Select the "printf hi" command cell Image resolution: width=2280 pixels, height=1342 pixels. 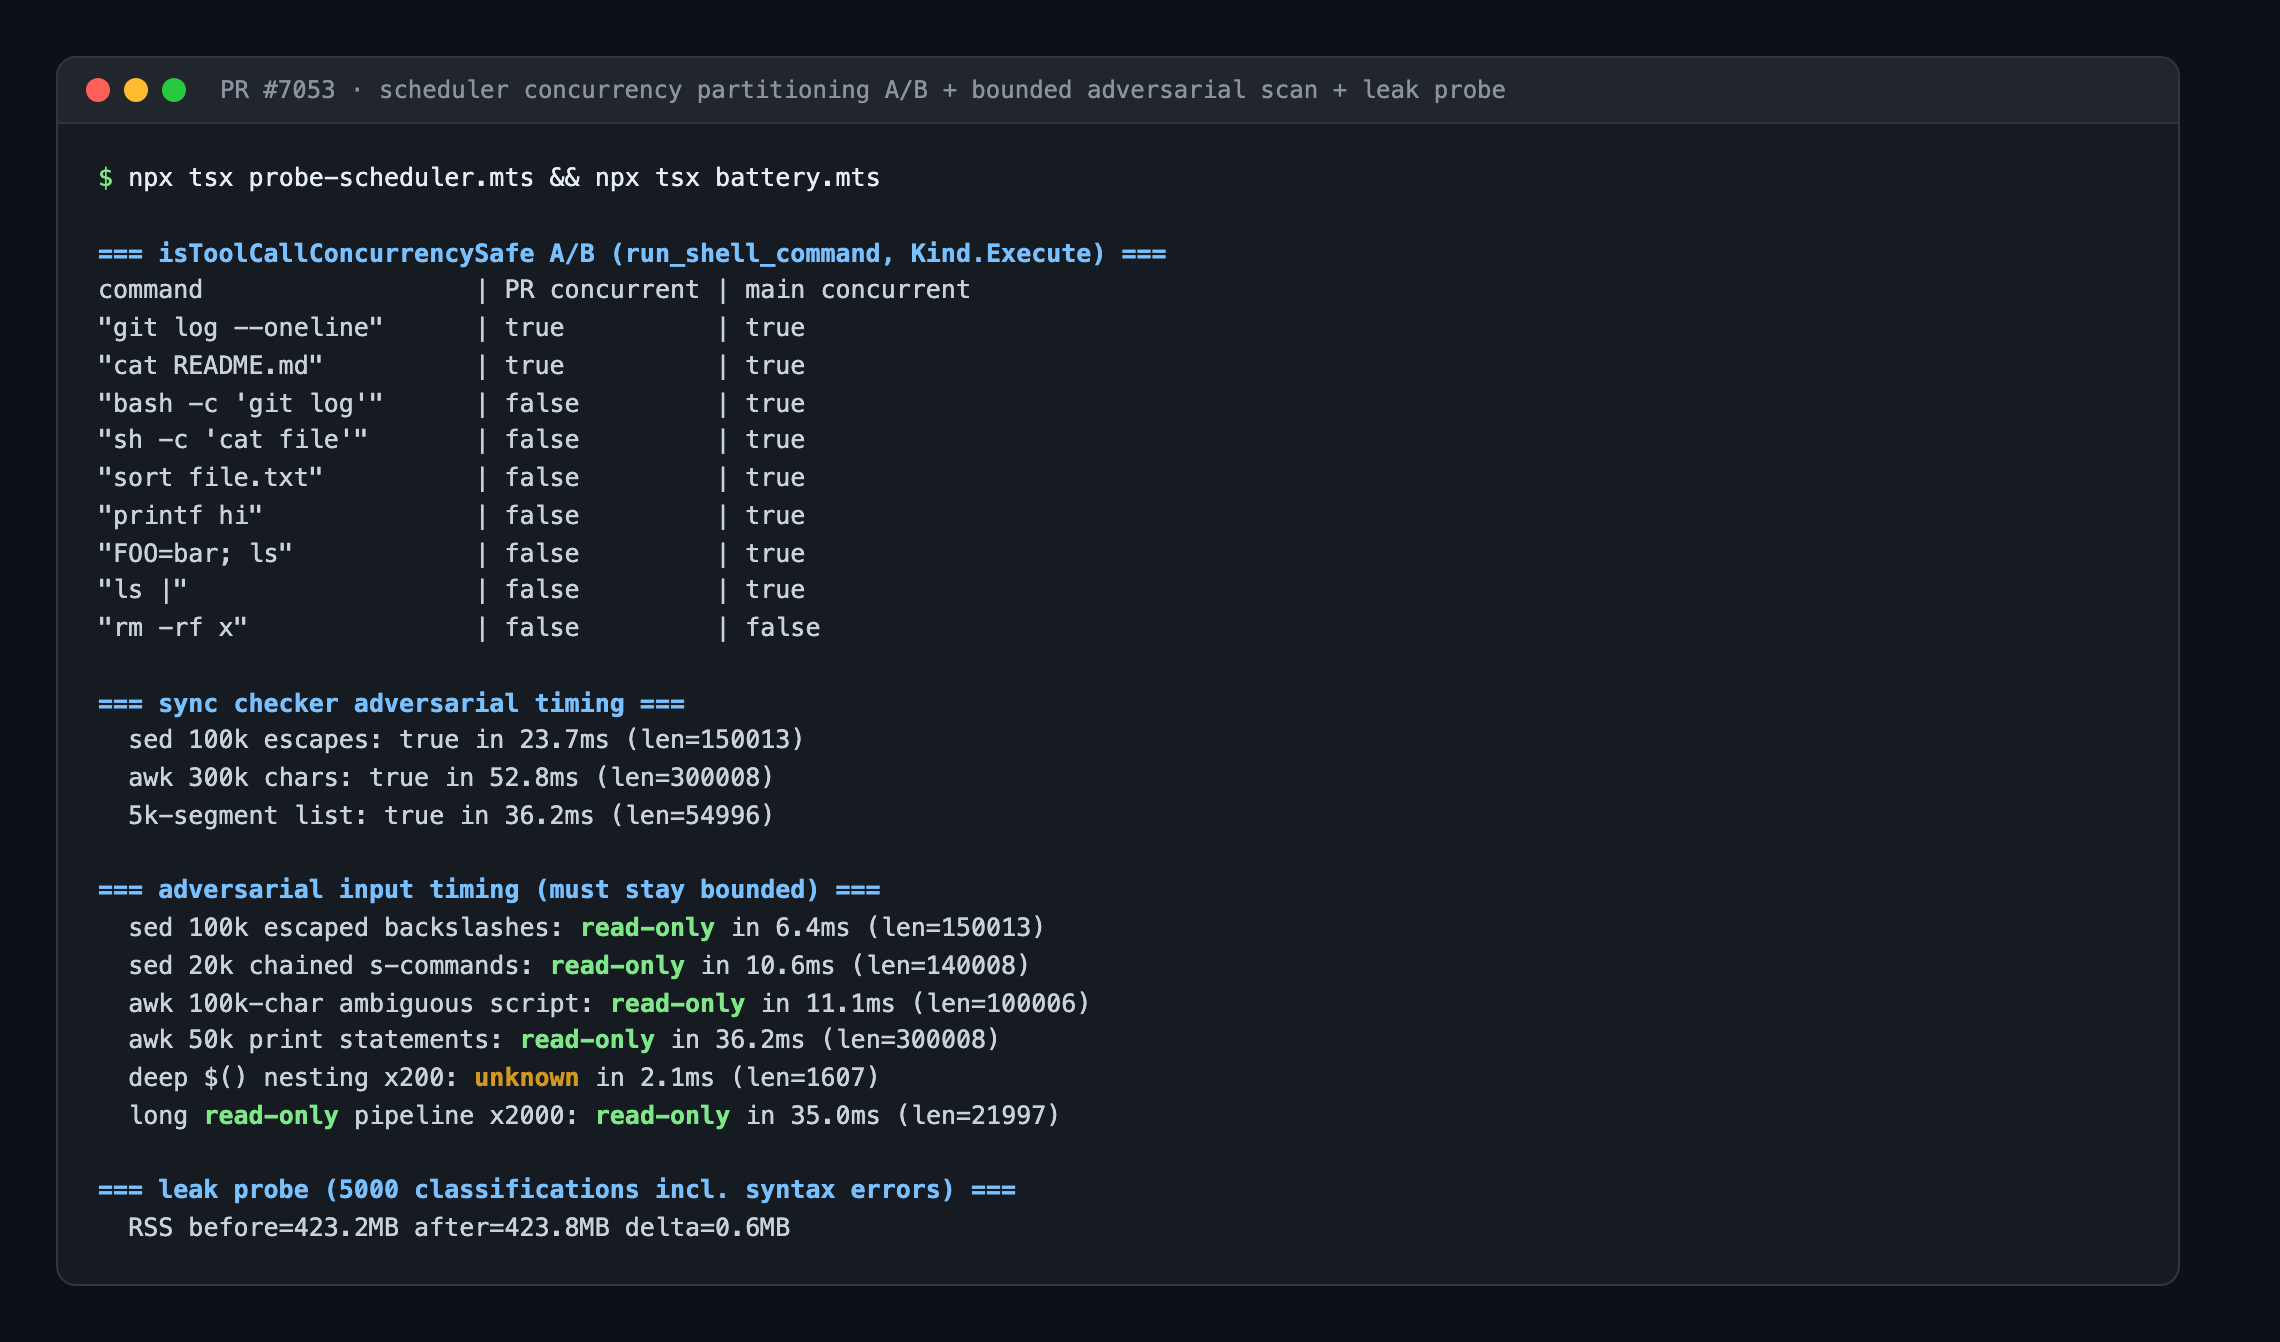click(180, 516)
